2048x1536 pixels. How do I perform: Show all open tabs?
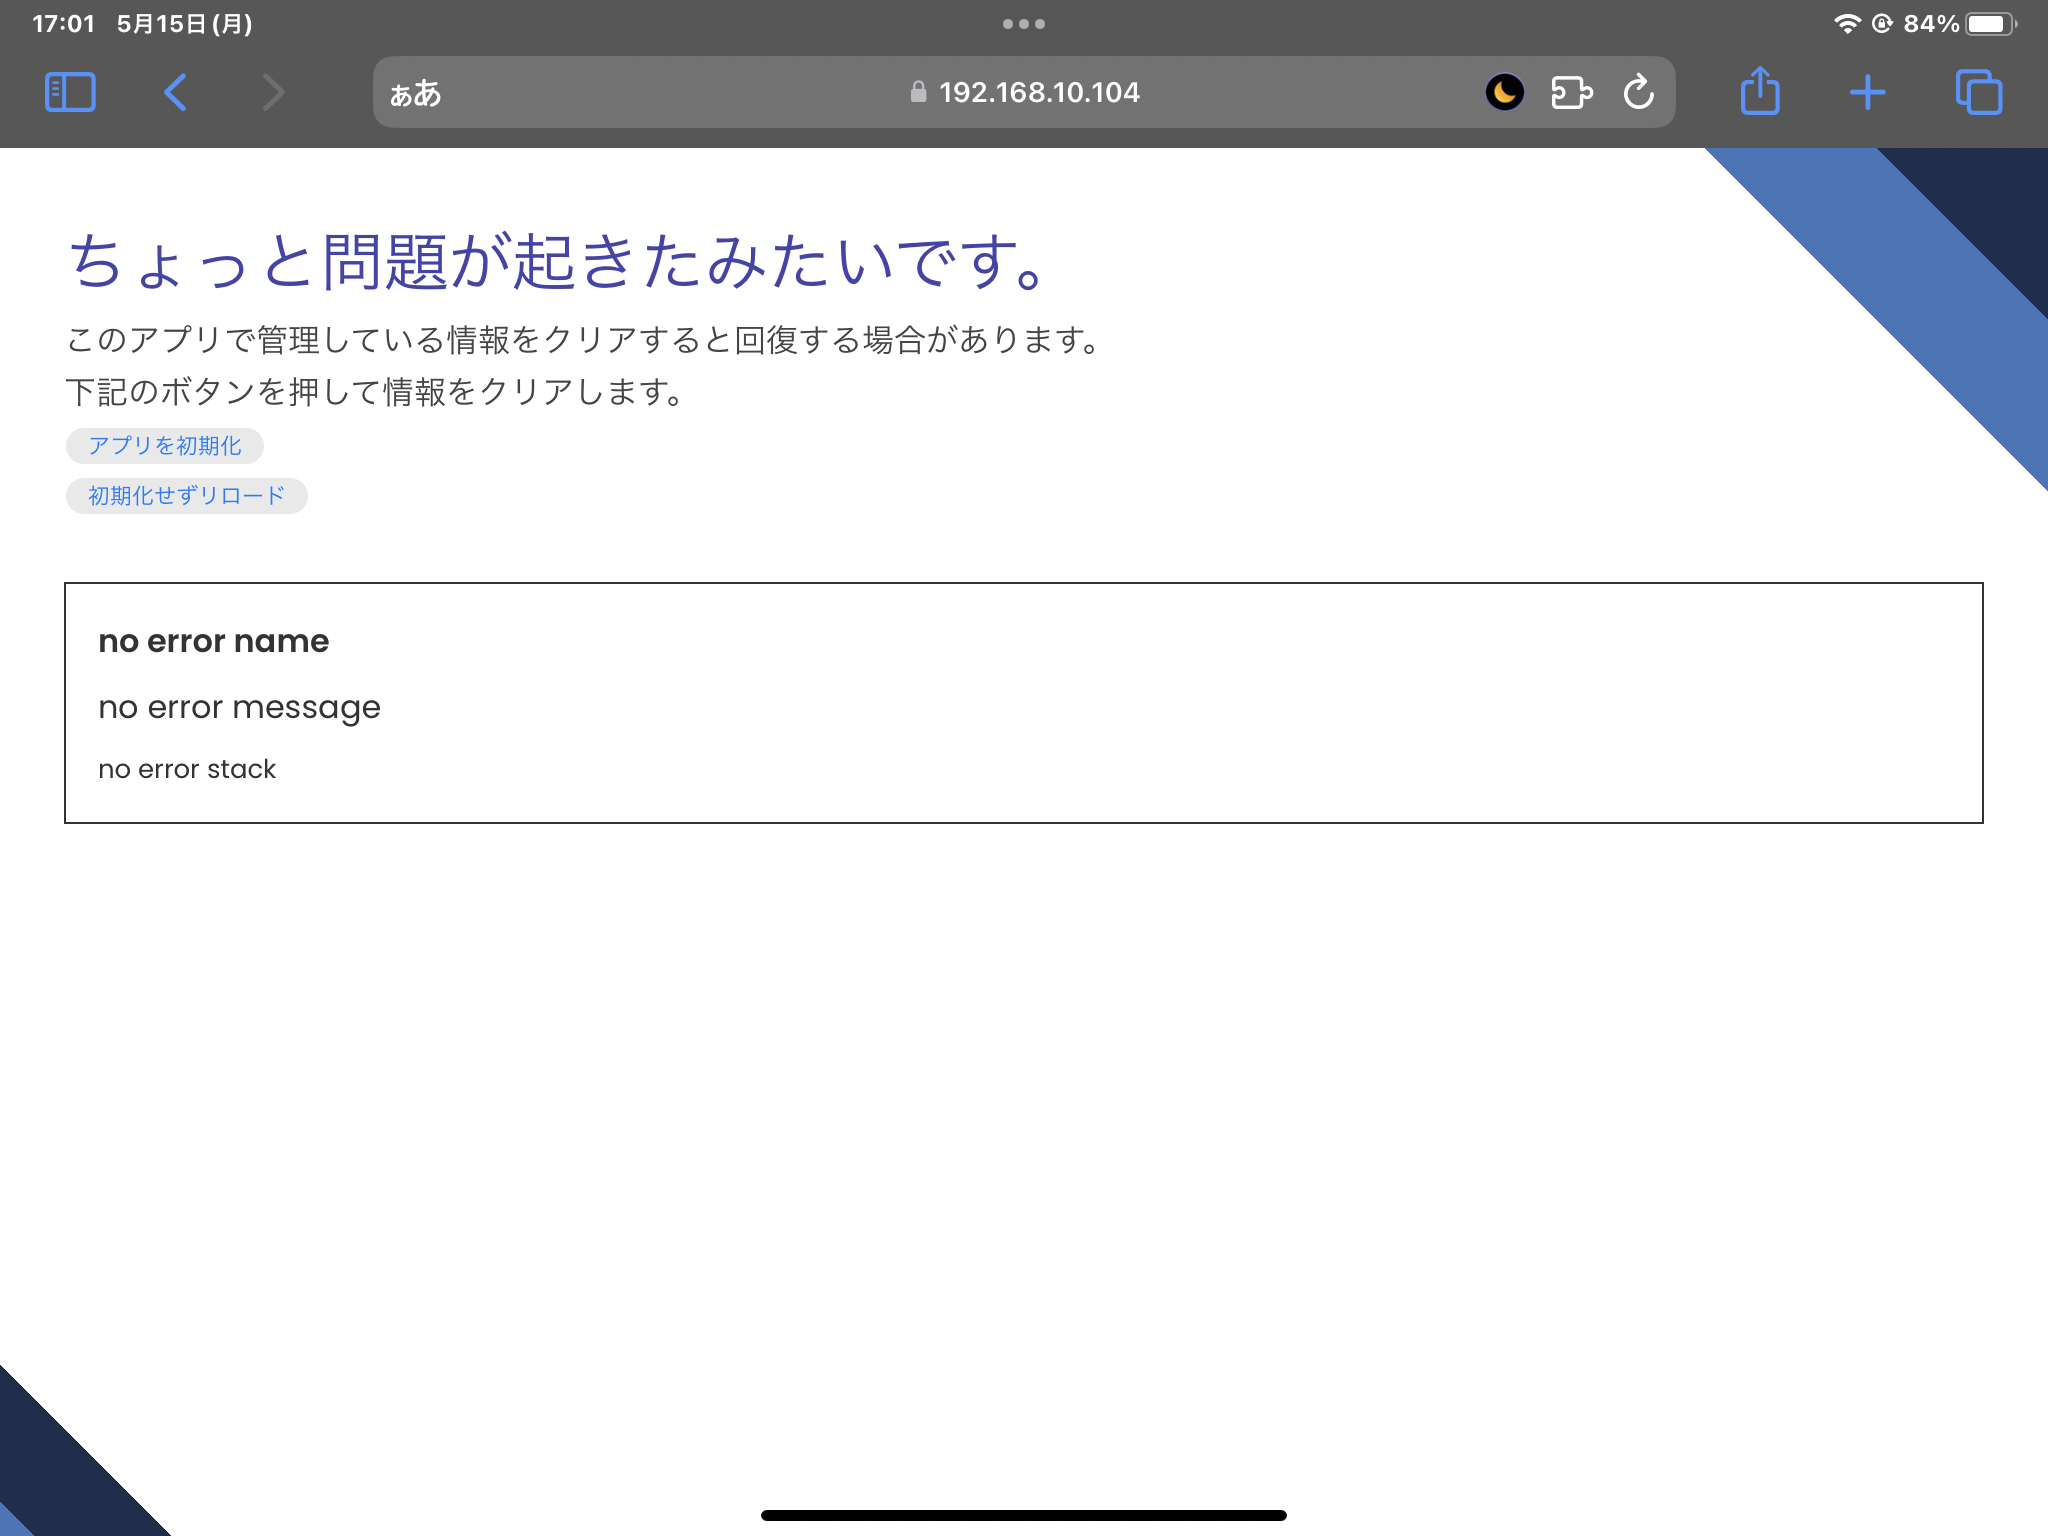[1979, 91]
